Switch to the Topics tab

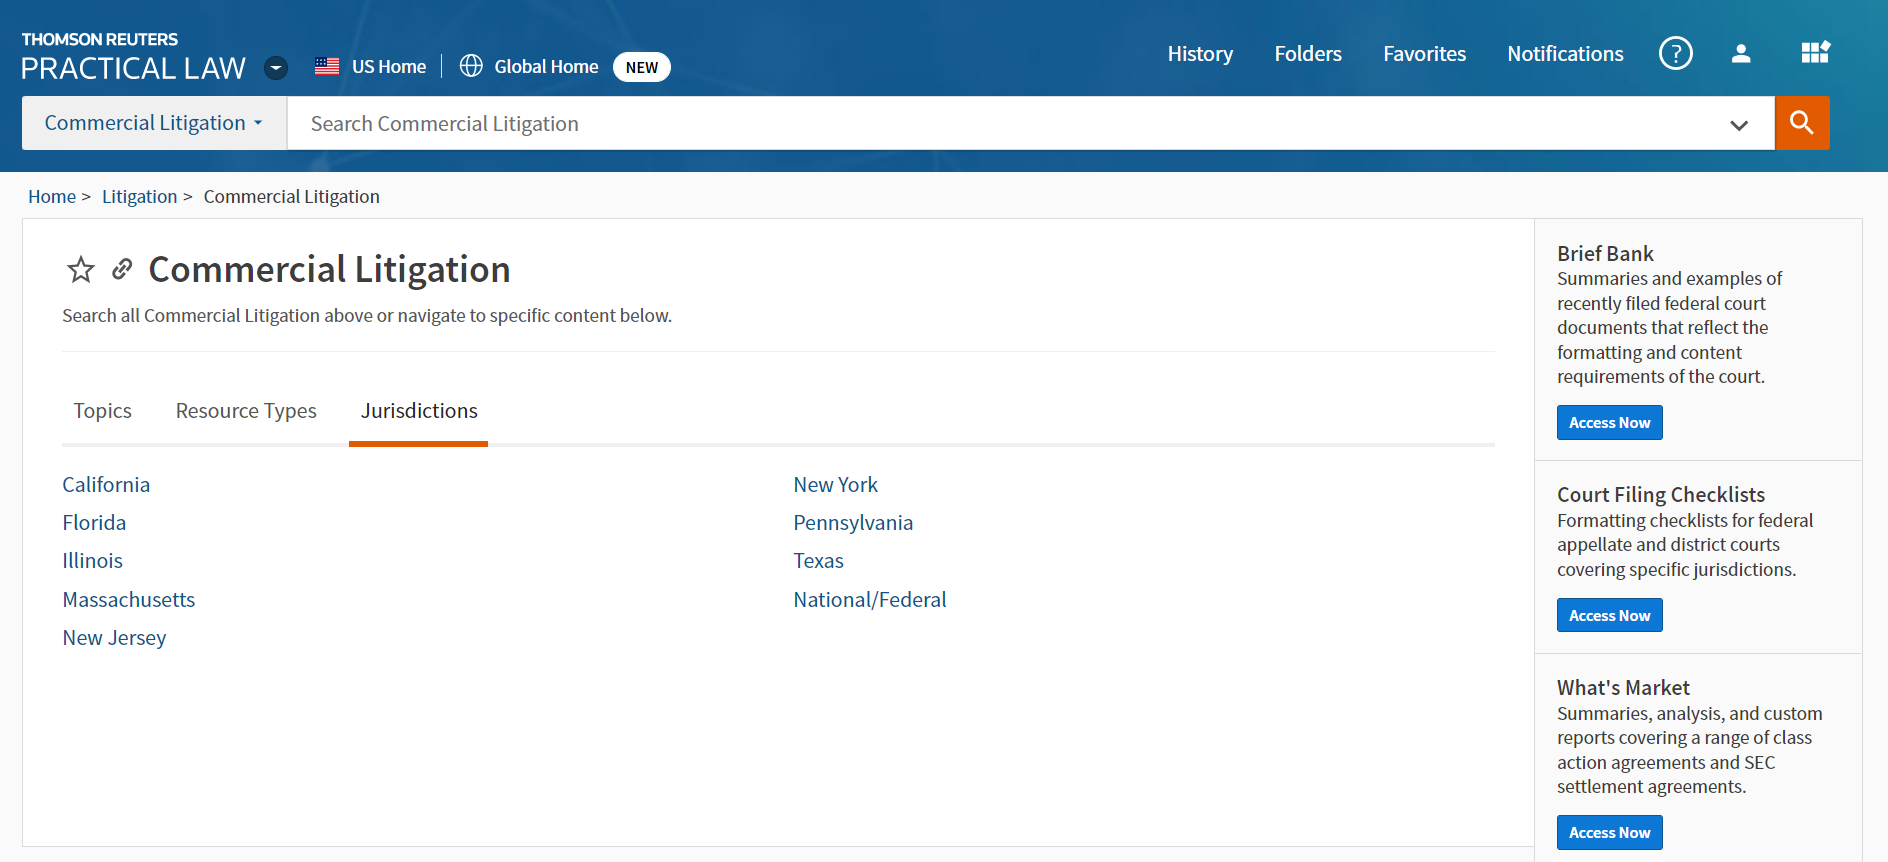(102, 411)
